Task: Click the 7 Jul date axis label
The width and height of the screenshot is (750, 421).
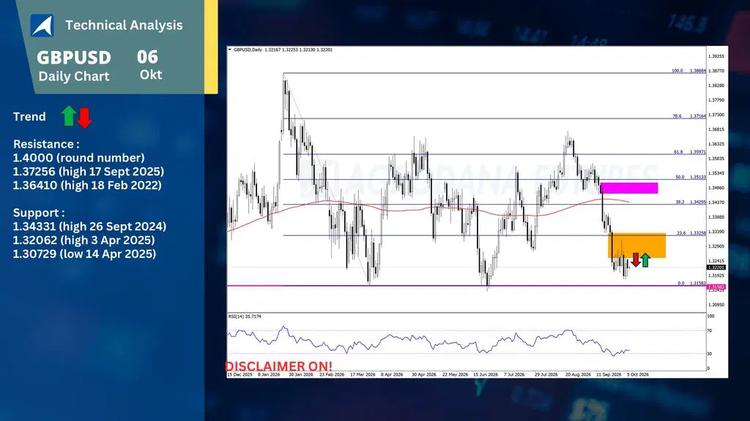Action: click(x=514, y=375)
